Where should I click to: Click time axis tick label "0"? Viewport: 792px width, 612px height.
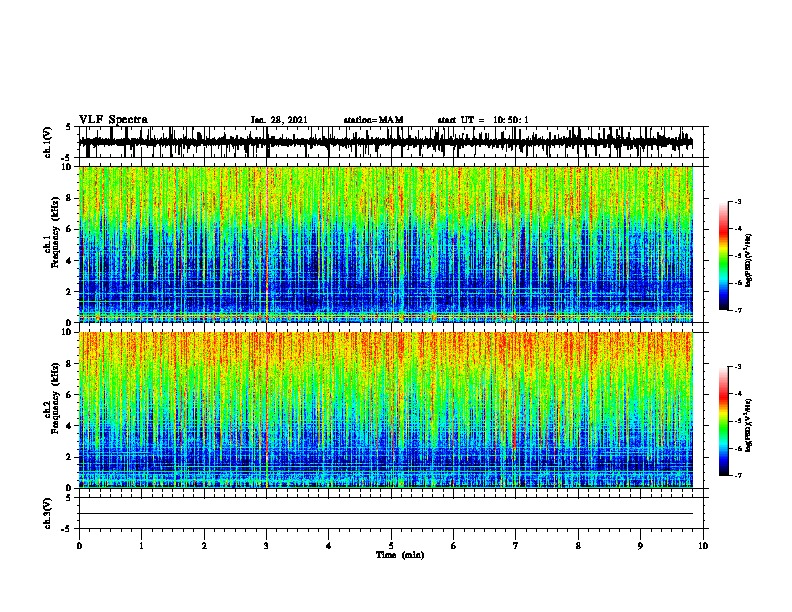coord(79,546)
